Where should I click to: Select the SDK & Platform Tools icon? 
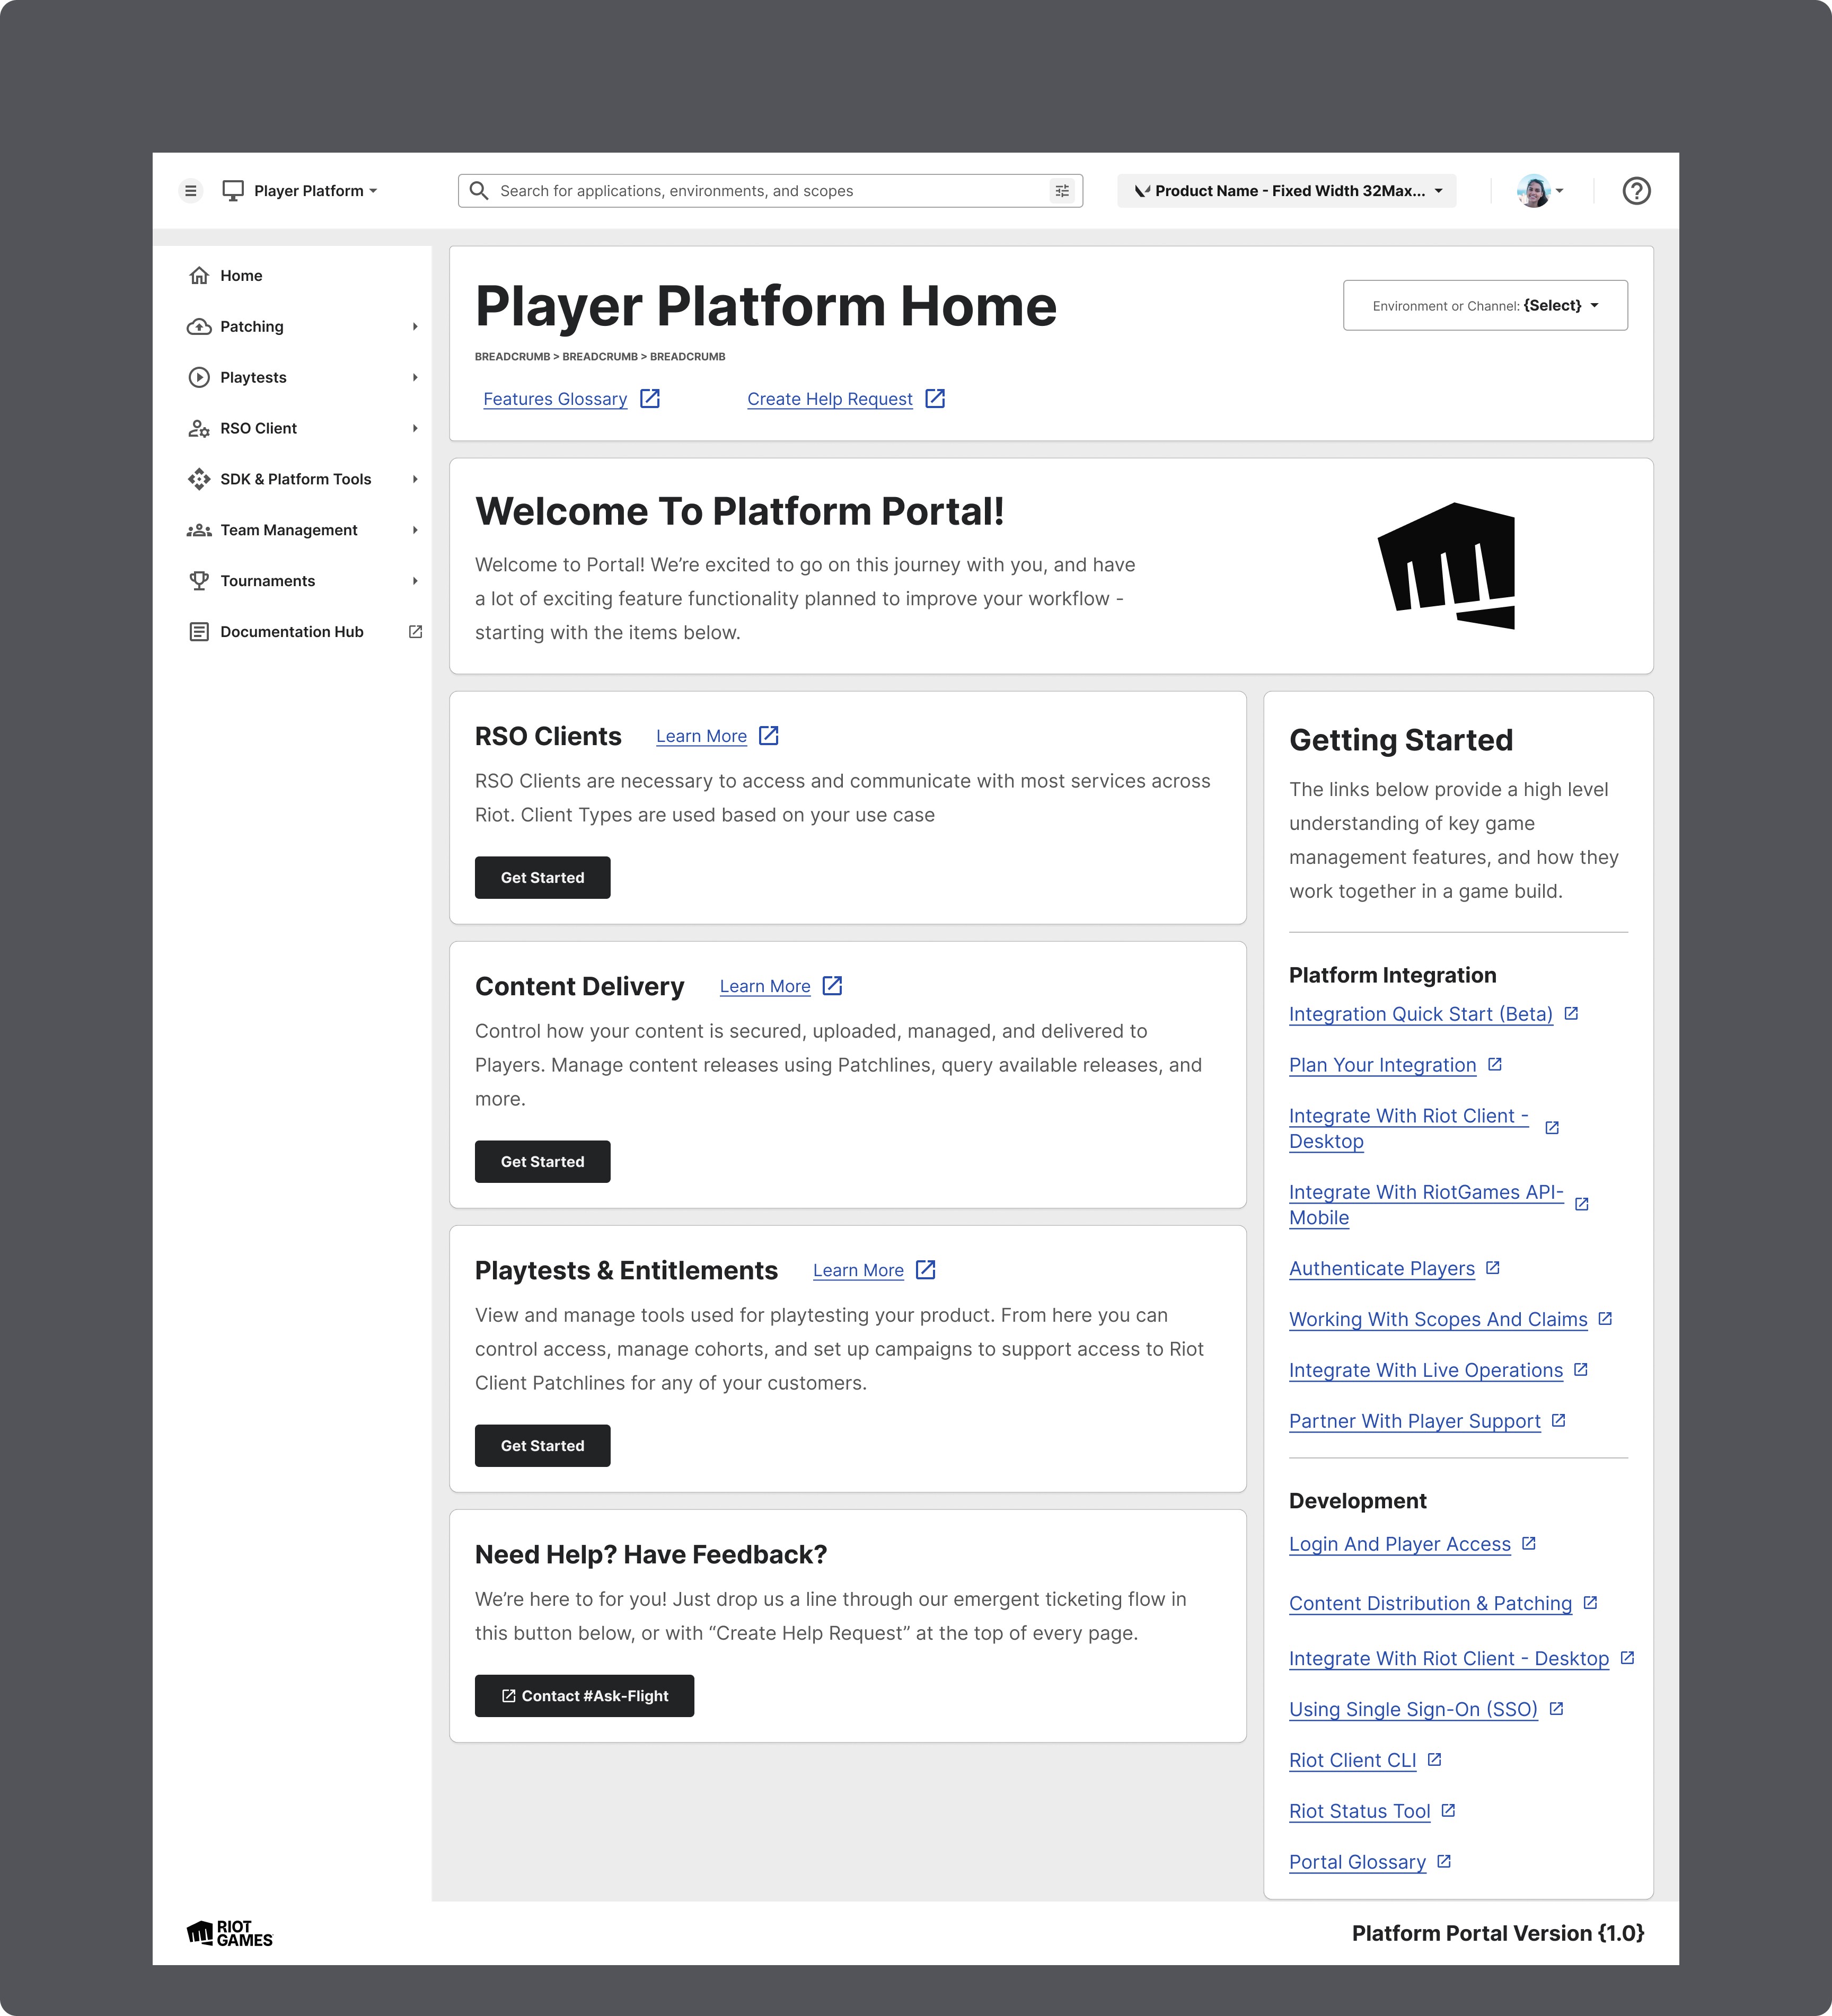199,479
